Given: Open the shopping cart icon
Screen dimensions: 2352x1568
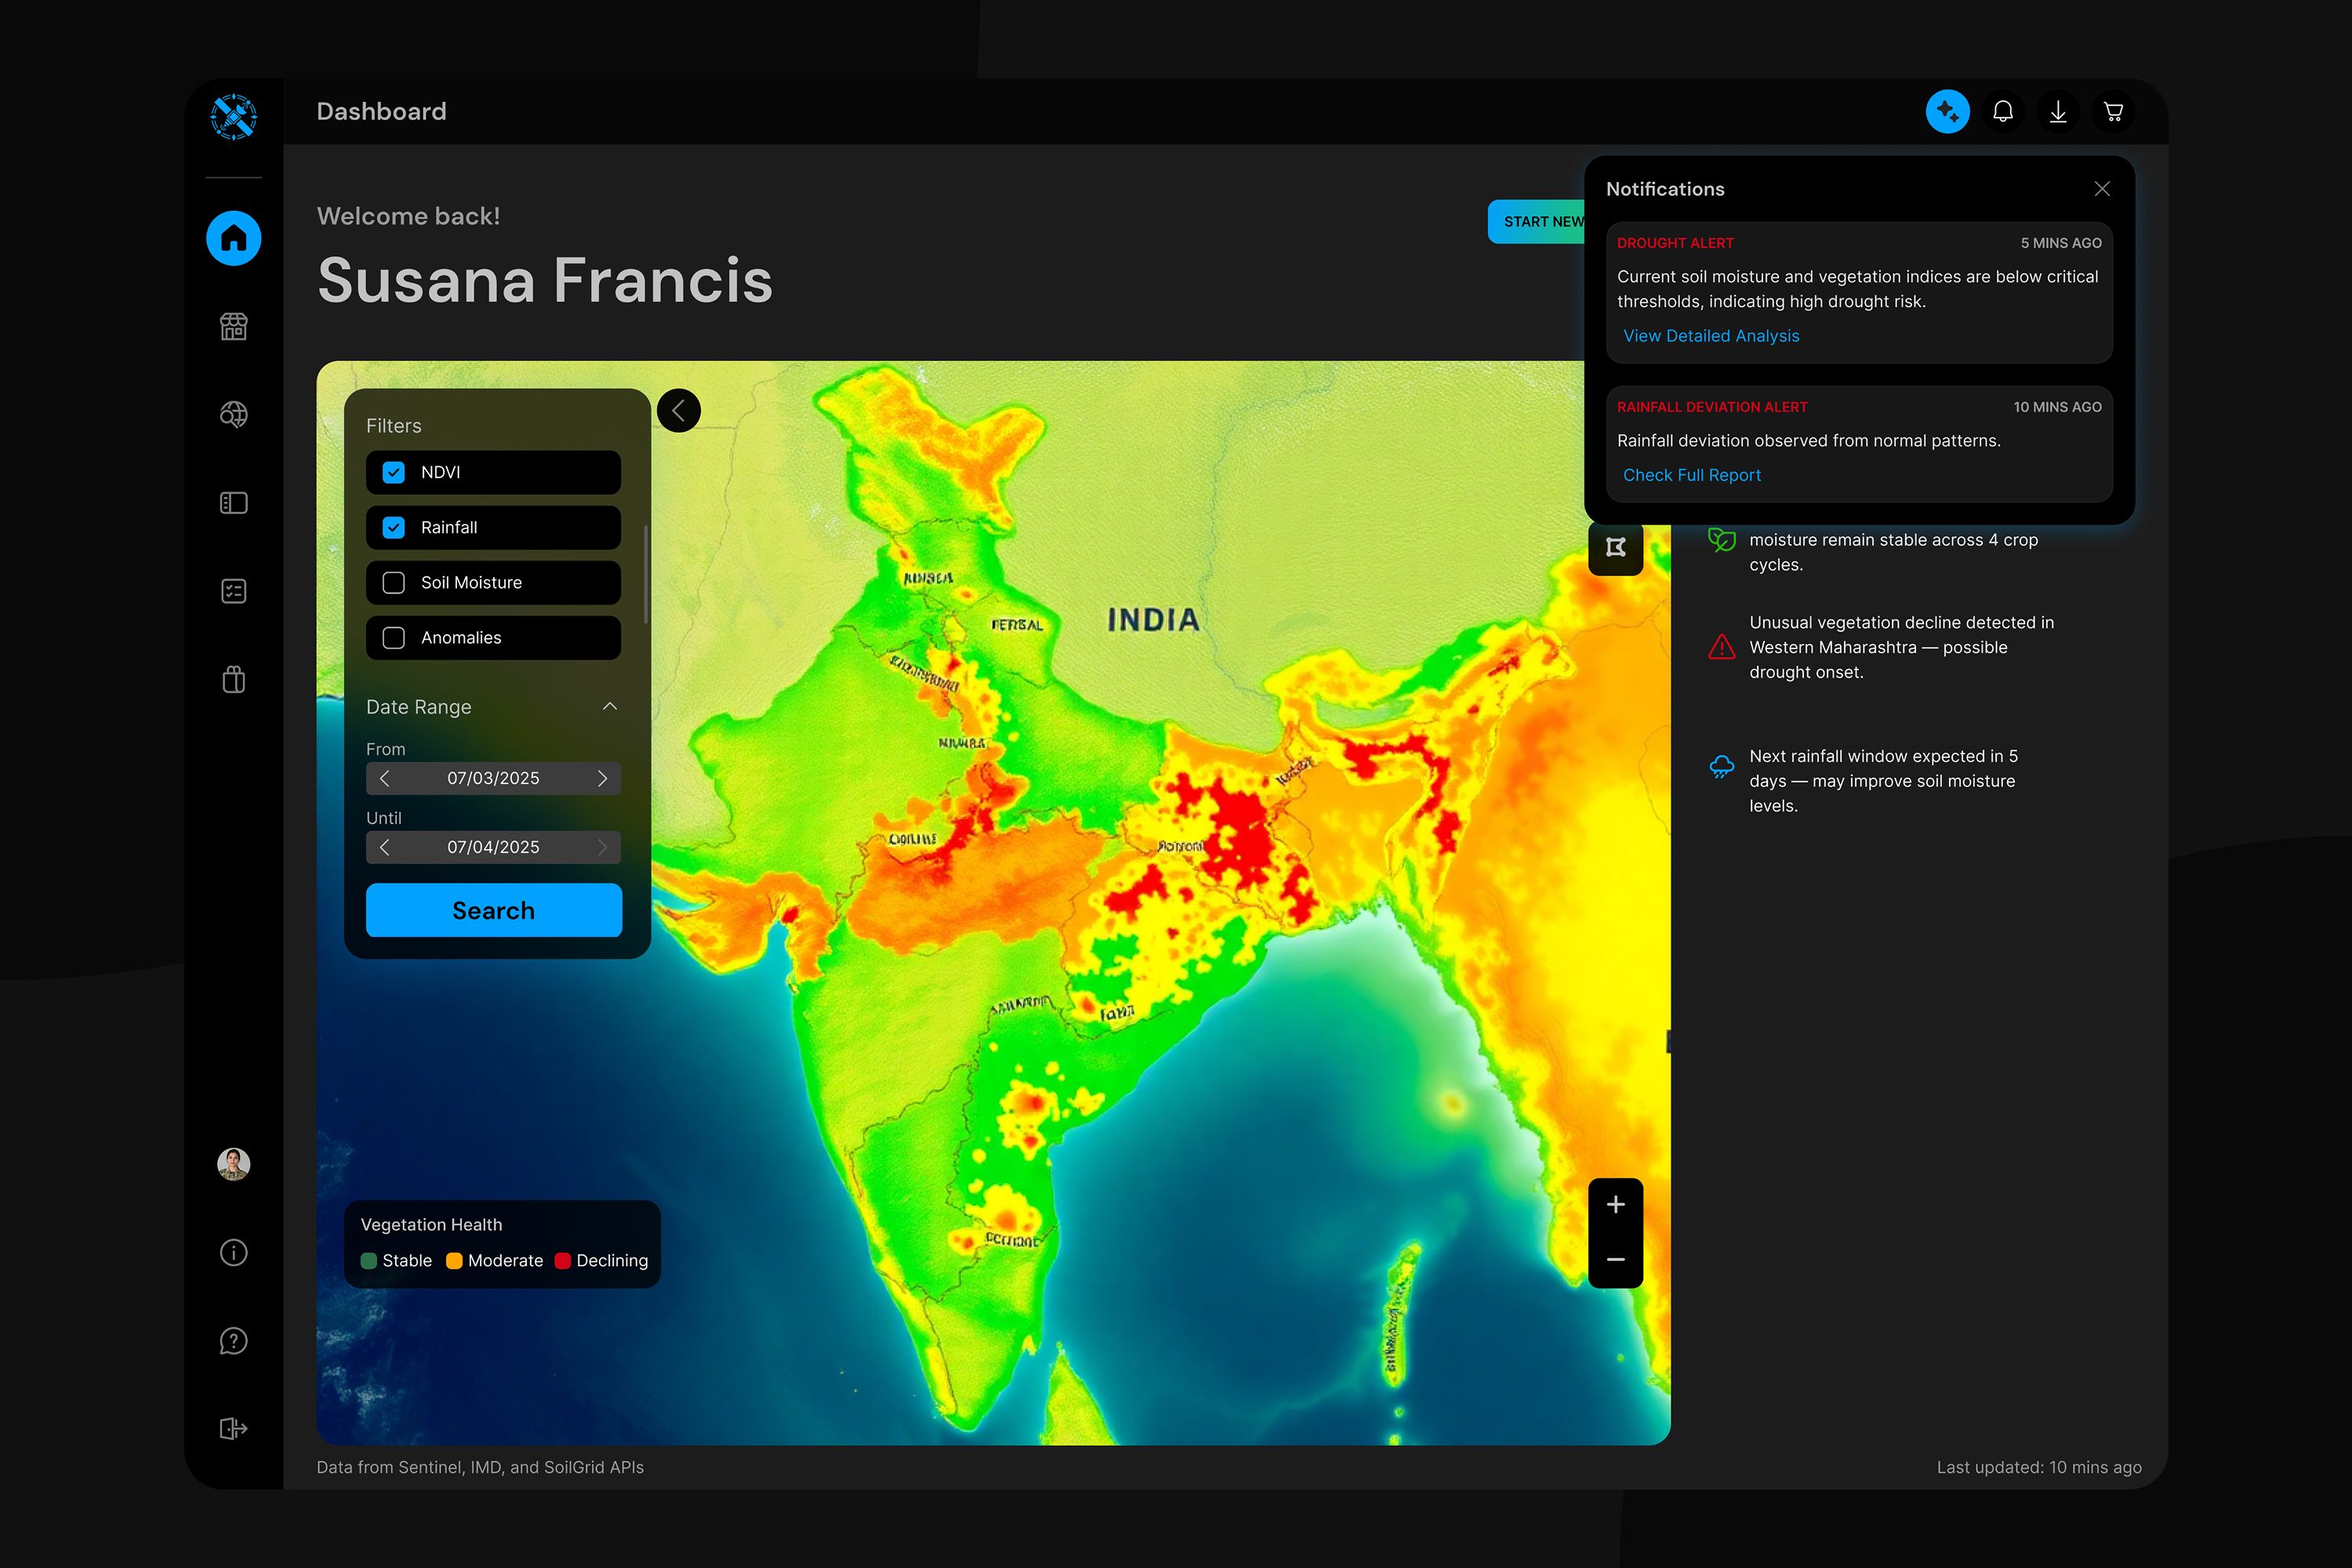Looking at the screenshot, I should point(2112,111).
